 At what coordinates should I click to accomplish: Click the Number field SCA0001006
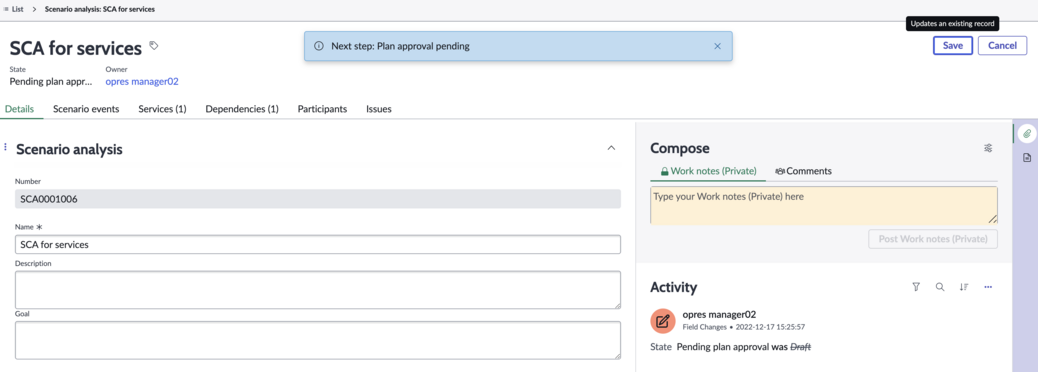318,199
